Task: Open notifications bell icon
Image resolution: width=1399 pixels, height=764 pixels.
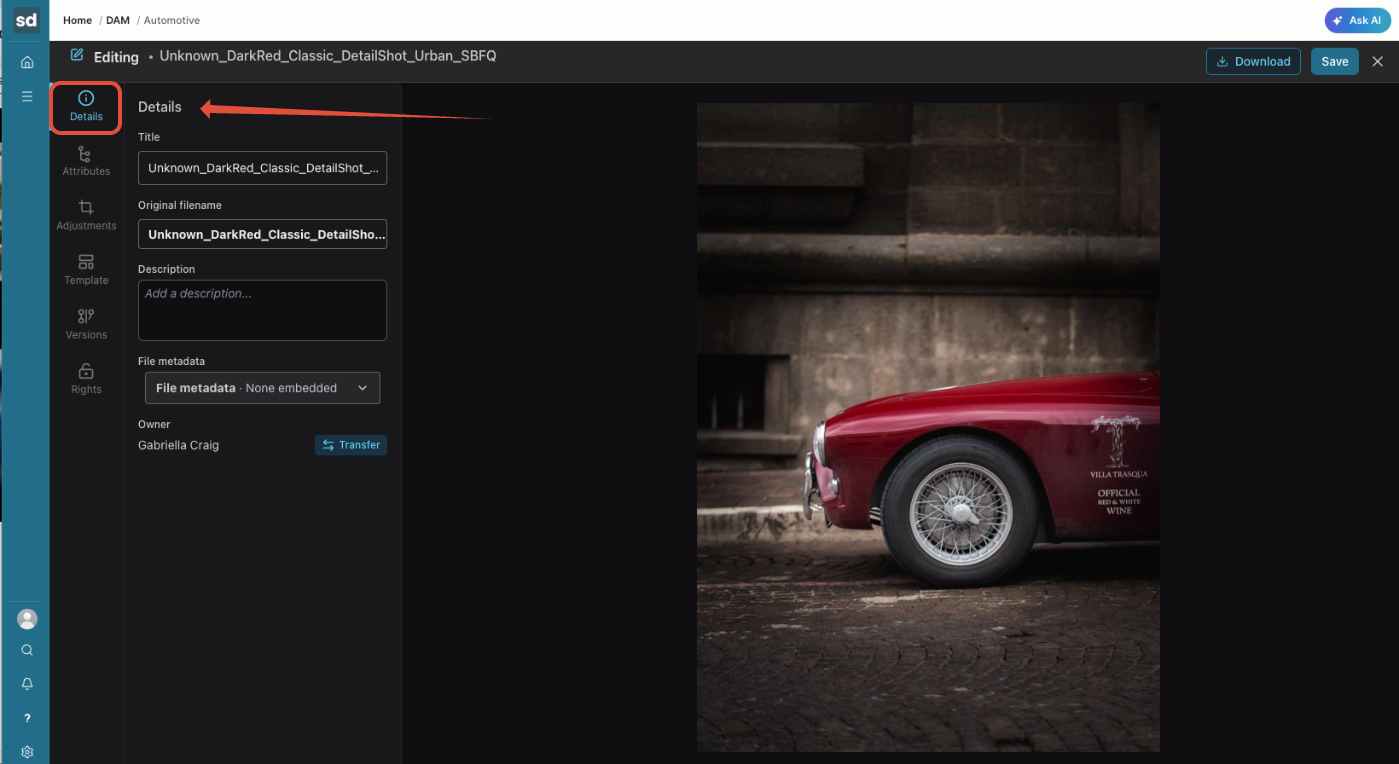Action: [27, 684]
